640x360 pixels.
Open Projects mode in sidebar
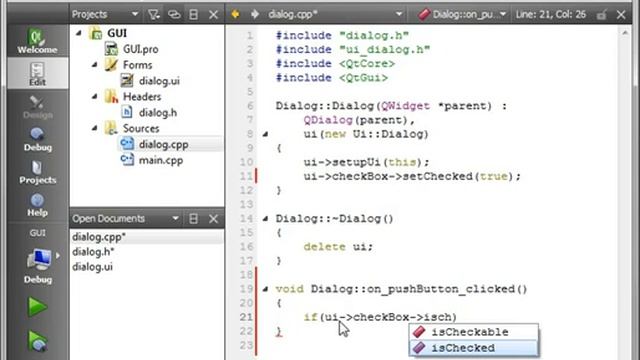[37, 172]
